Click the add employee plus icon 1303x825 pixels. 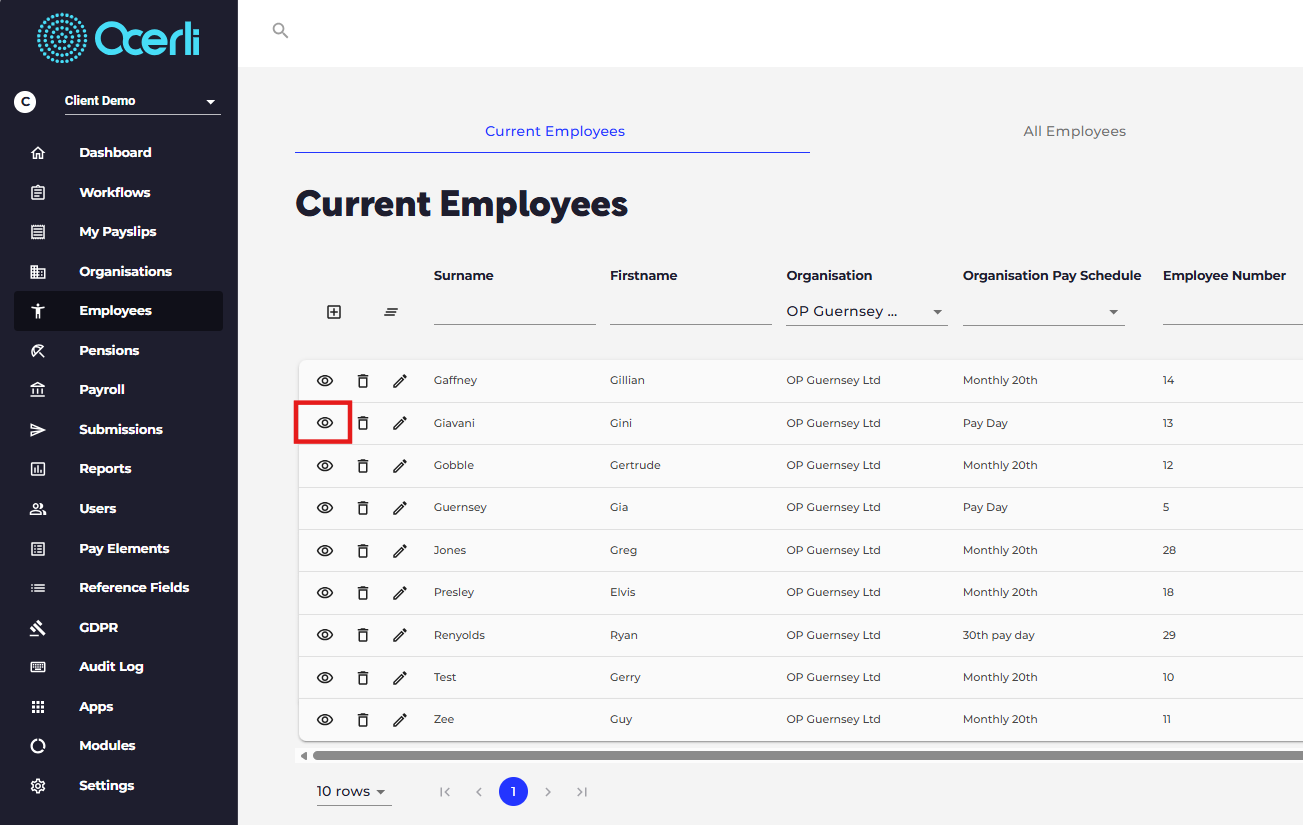[334, 312]
